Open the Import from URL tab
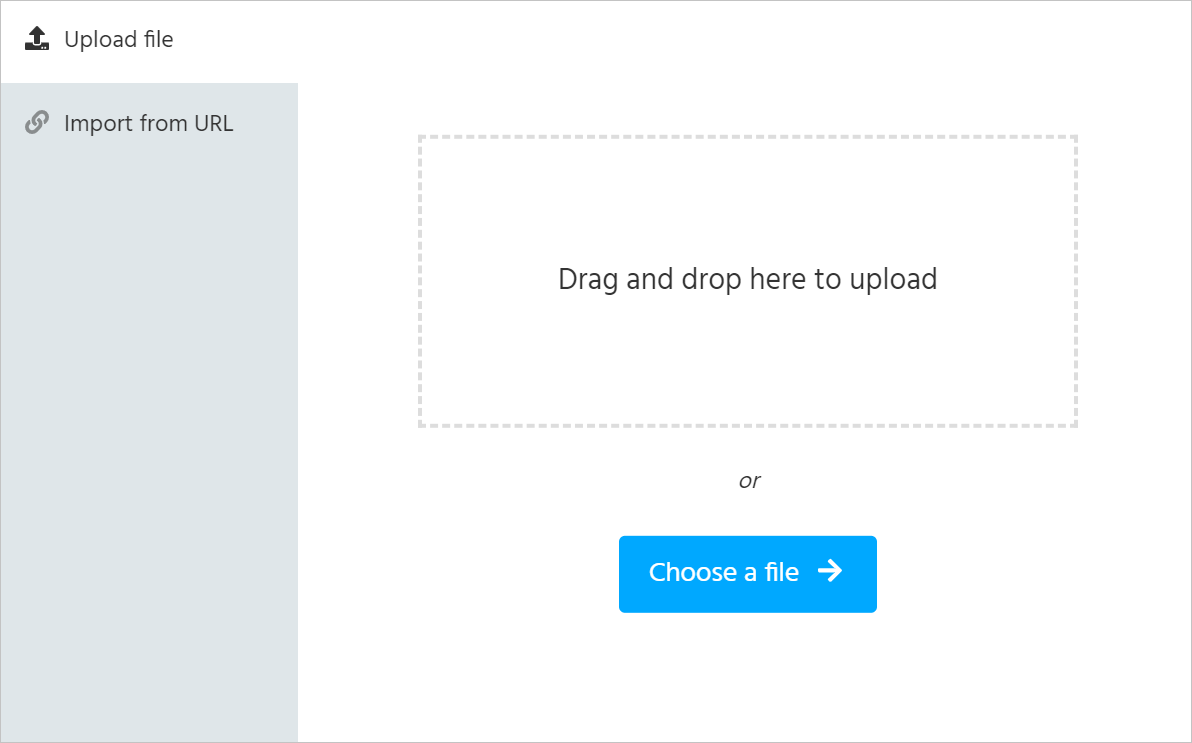The image size is (1192, 743). pyautogui.click(x=149, y=124)
